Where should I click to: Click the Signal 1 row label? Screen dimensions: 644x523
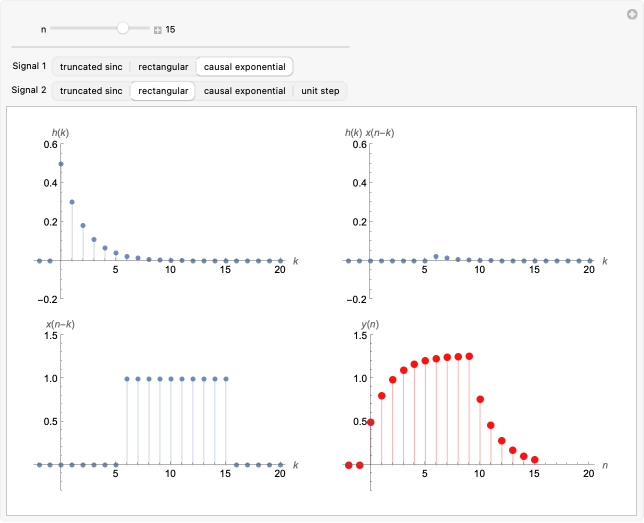[x=29, y=67]
